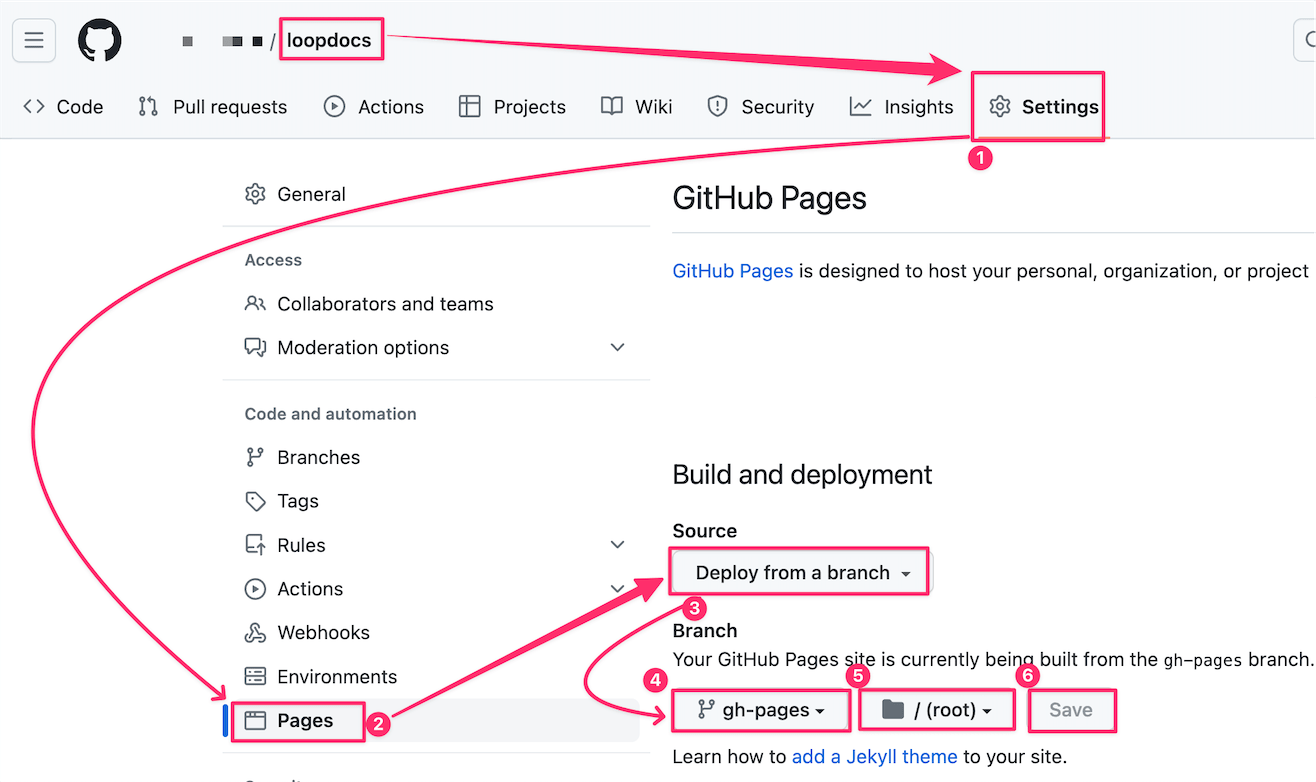The image size is (1316, 782).
Task: Open the / (root) folder dropdown
Action: pos(937,710)
